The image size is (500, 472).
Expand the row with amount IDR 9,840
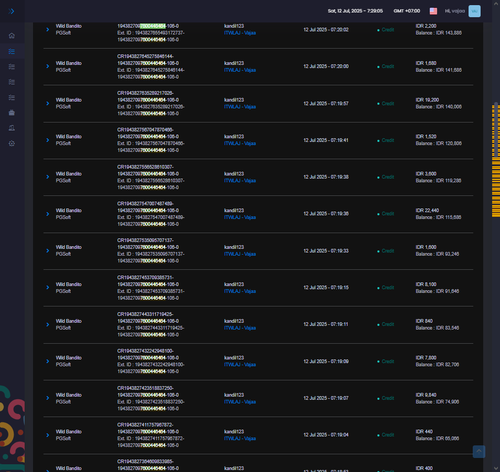point(48,398)
